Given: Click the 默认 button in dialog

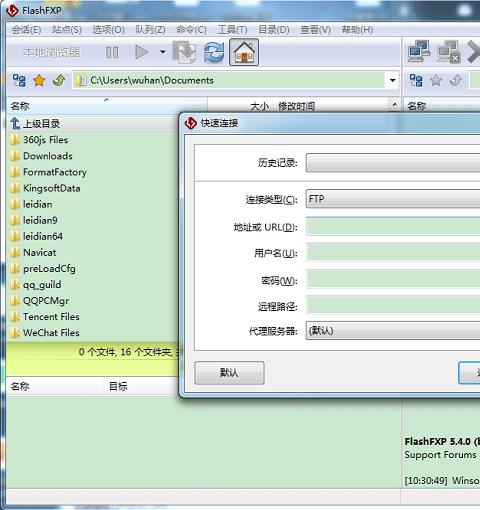Looking at the screenshot, I should [x=229, y=373].
